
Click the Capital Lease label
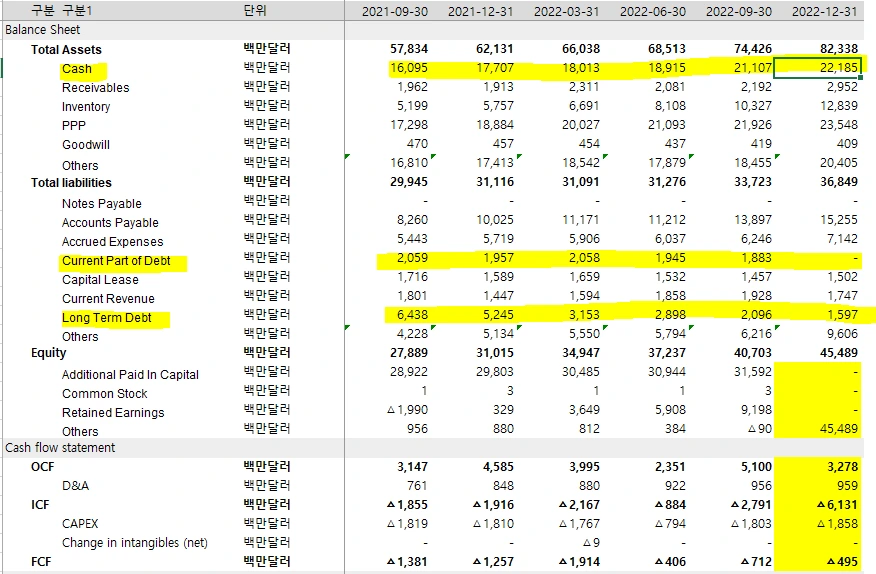click(x=100, y=280)
